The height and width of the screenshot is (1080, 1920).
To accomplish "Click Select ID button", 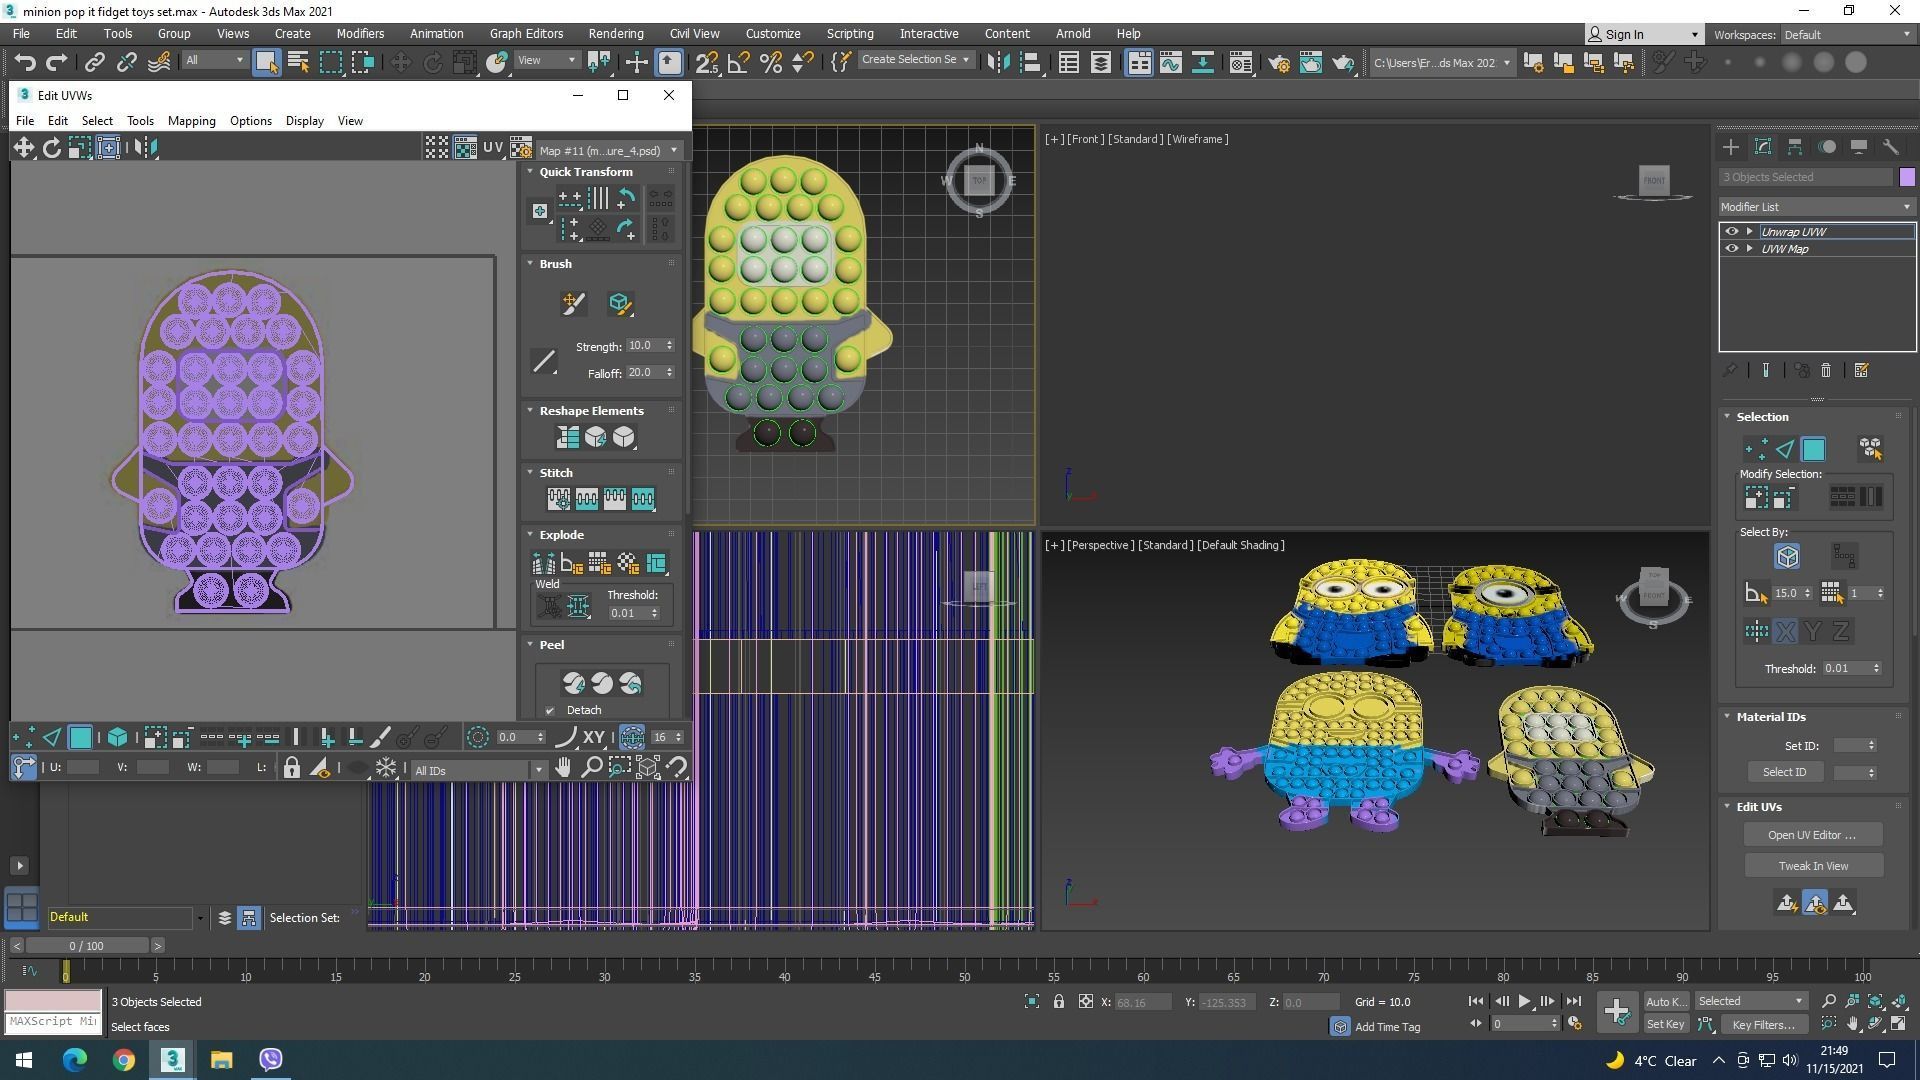I will [x=1784, y=772].
